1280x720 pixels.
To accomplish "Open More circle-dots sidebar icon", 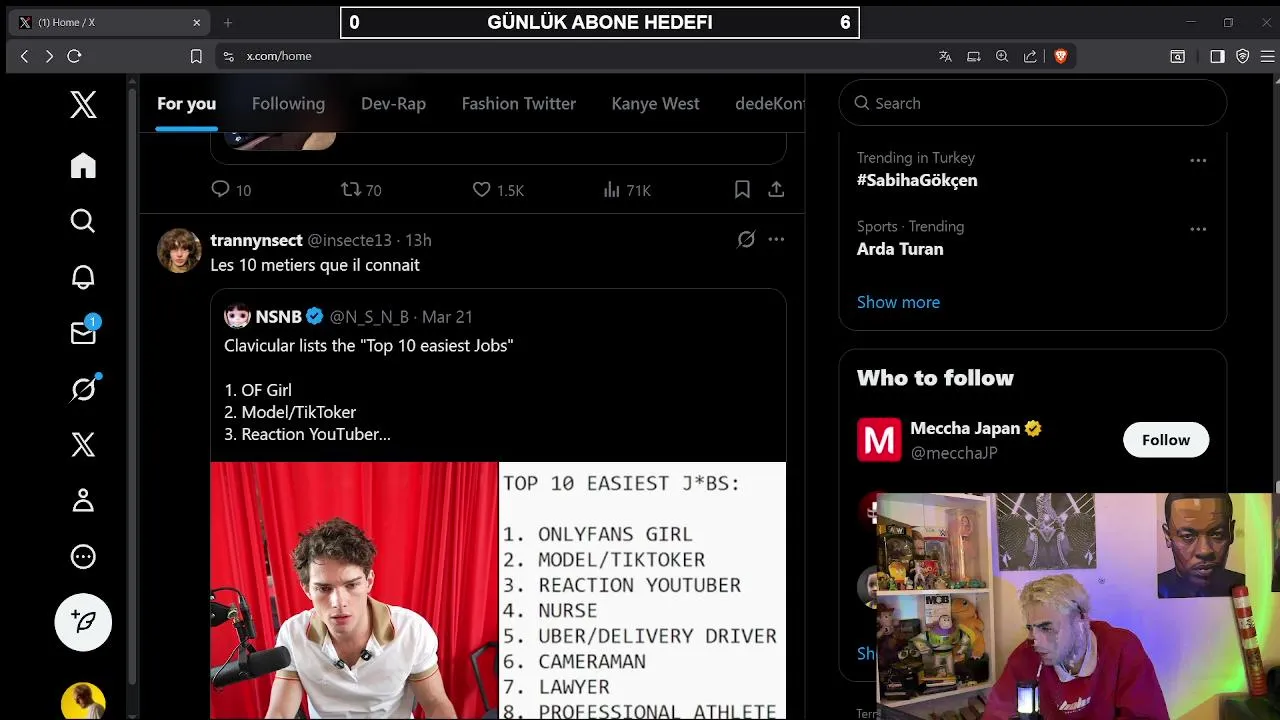I will pyautogui.click(x=83, y=557).
